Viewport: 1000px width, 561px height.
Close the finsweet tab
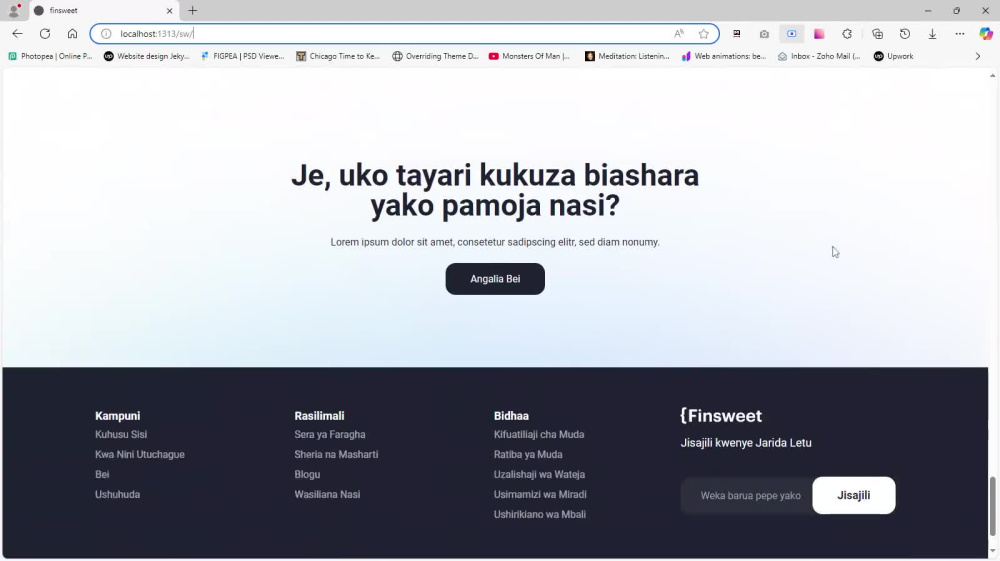(x=170, y=11)
